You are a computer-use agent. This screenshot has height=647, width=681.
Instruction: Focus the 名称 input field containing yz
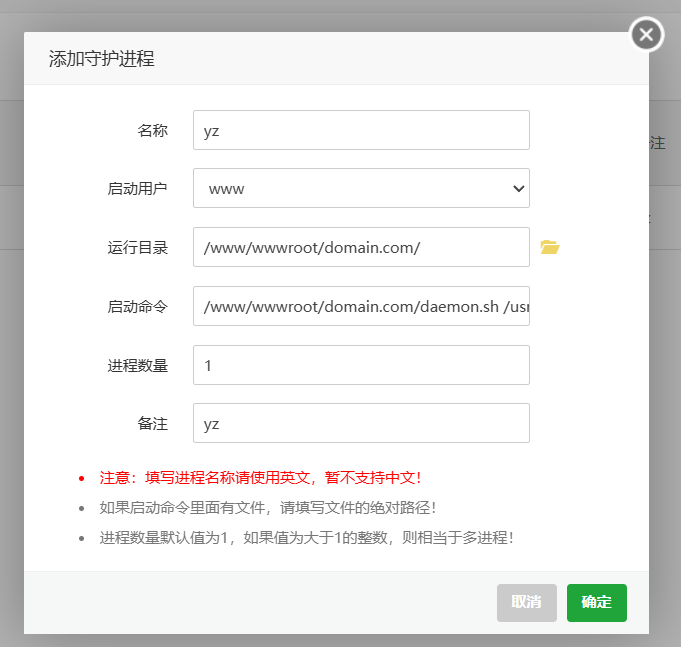point(360,130)
